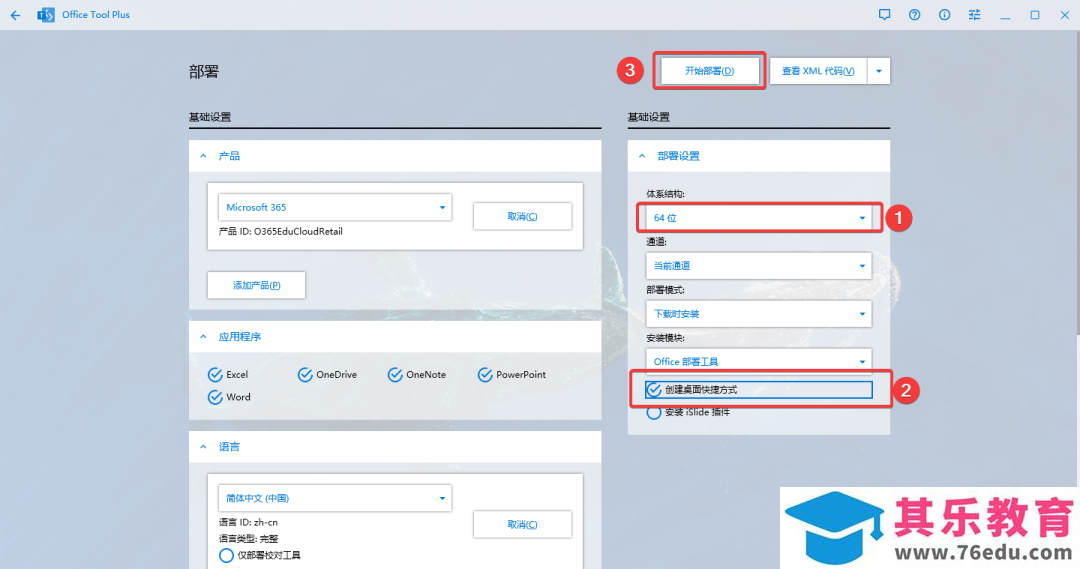Click the 添加产品(P) button
The image size is (1080, 569).
[256, 285]
